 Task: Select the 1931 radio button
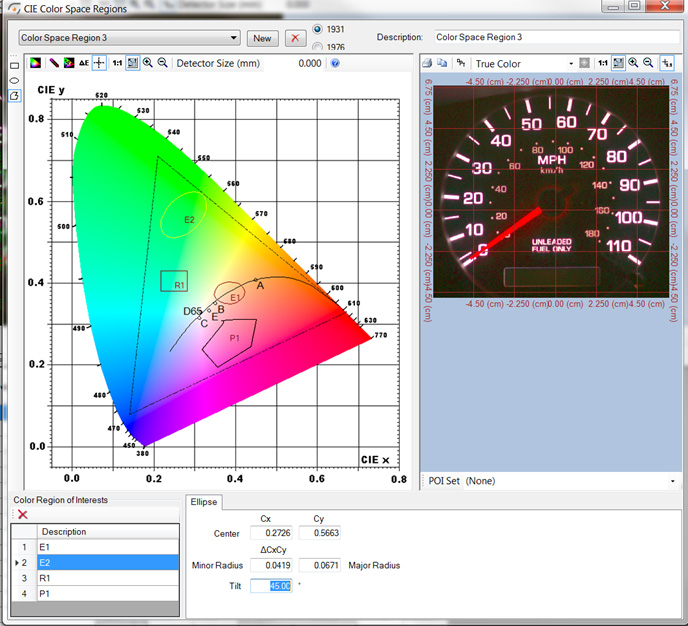point(319,28)
